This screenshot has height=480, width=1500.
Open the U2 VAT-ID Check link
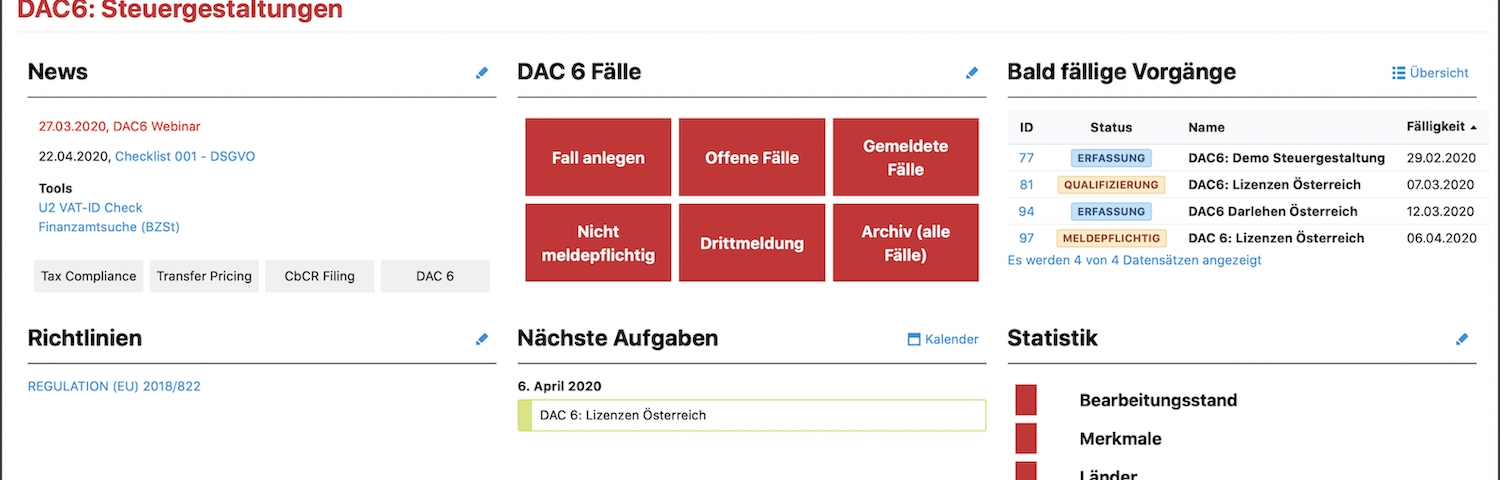[x=90, y=208]
